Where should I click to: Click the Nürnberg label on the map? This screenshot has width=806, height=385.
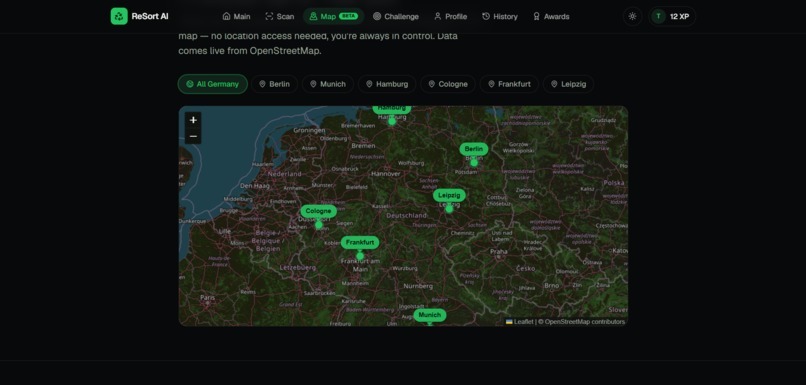coord(418,286)
